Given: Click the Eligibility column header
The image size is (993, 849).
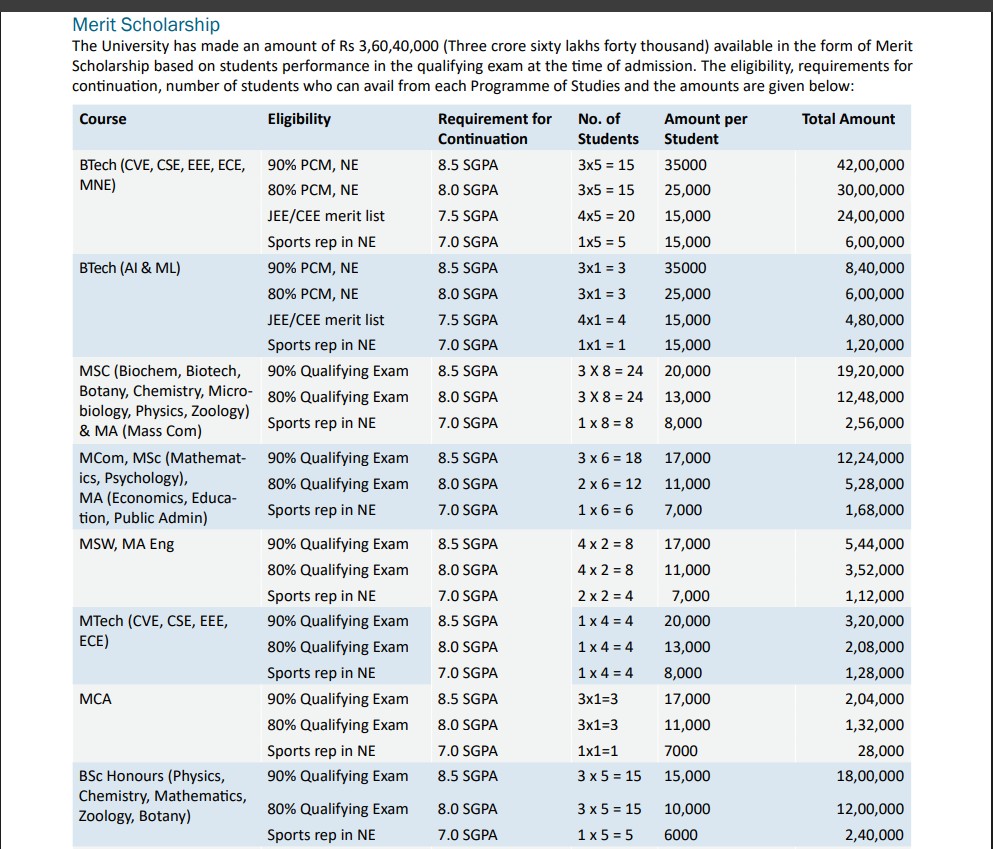Looking at the screenshot, I should pyautogui.click(x=299, y=119).
